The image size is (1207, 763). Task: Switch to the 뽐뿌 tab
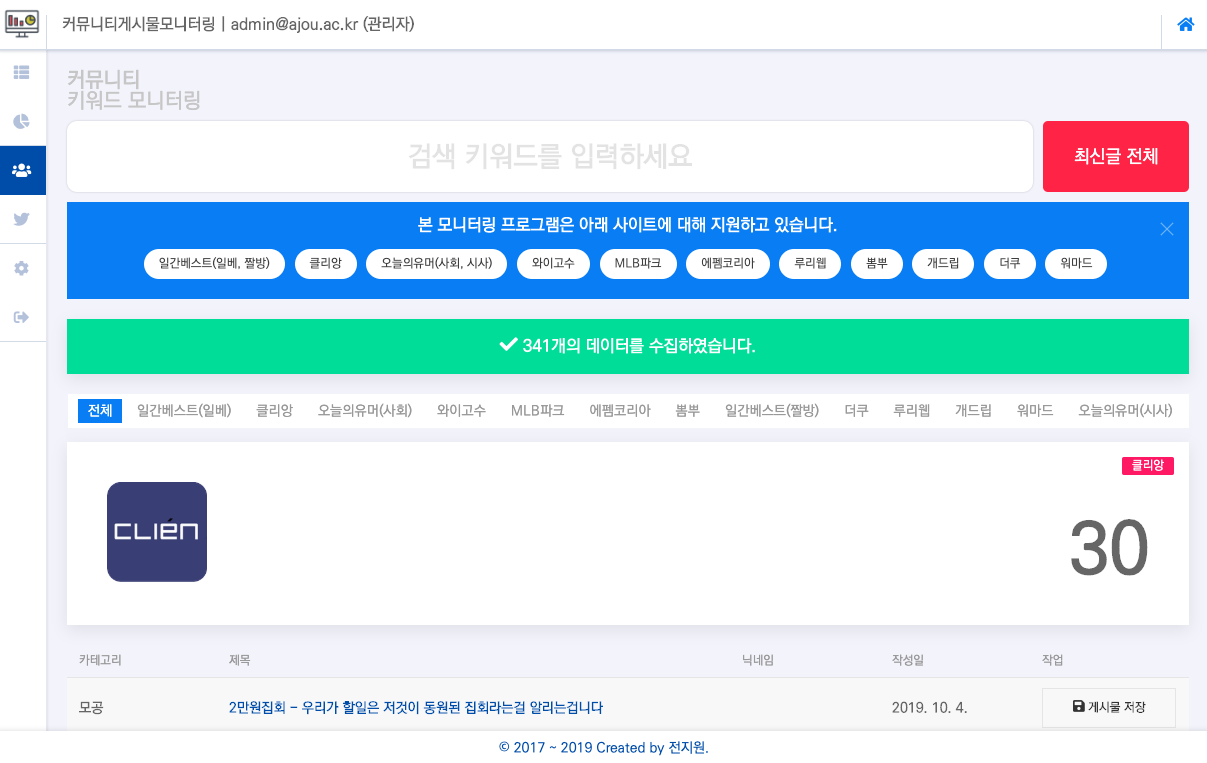pos(688,410)
